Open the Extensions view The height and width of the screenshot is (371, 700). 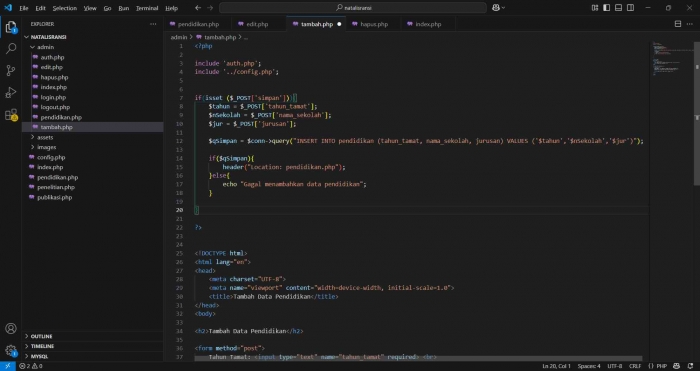(11, 115)
